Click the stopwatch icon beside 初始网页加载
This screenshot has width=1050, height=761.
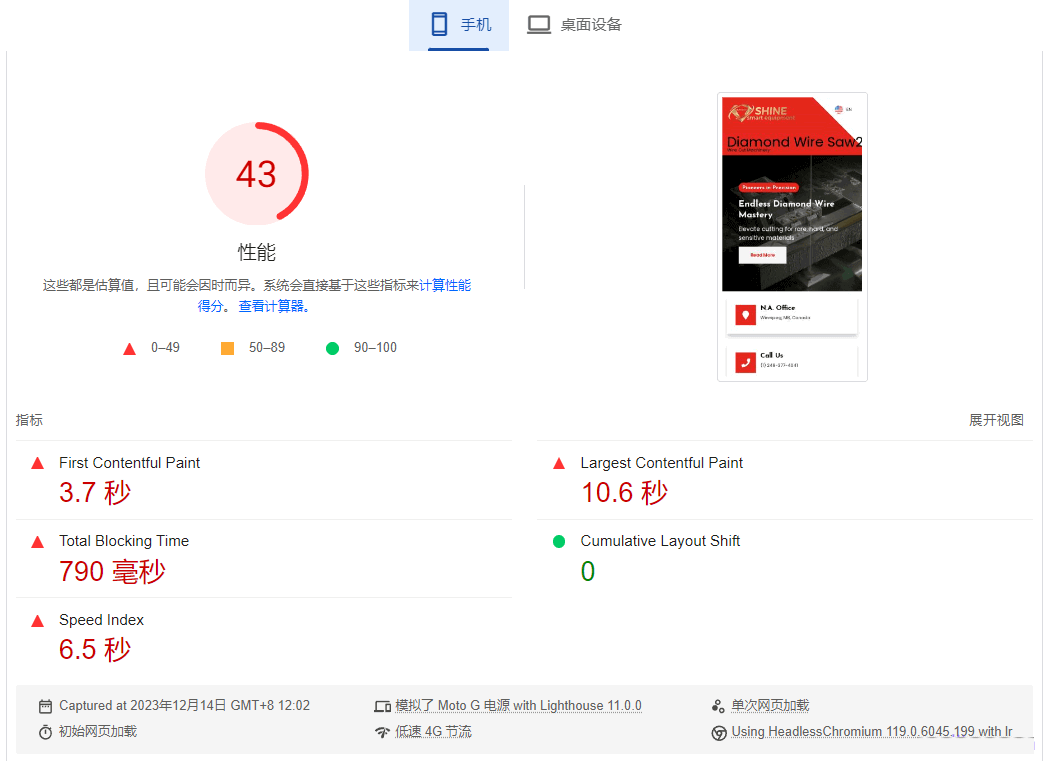coord(45,732)
